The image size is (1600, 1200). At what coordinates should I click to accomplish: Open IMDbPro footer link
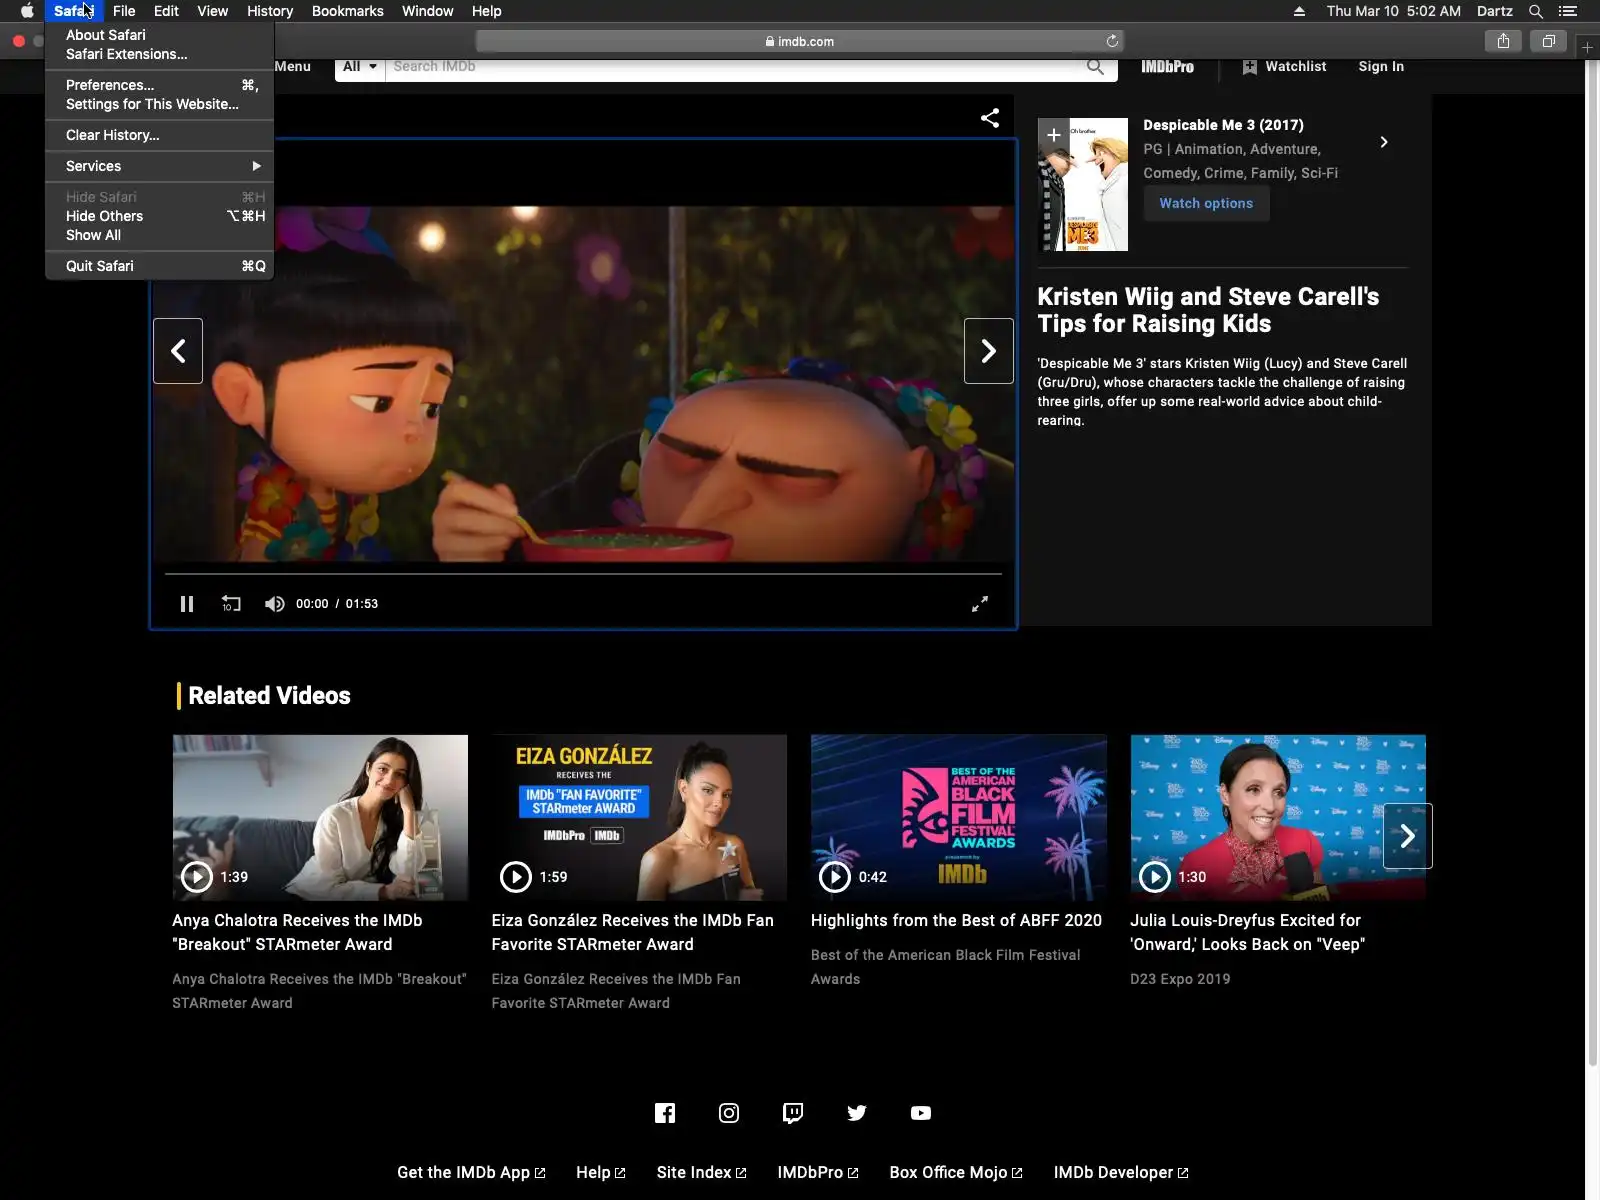pyautogui.click(x=818, y=1172)
